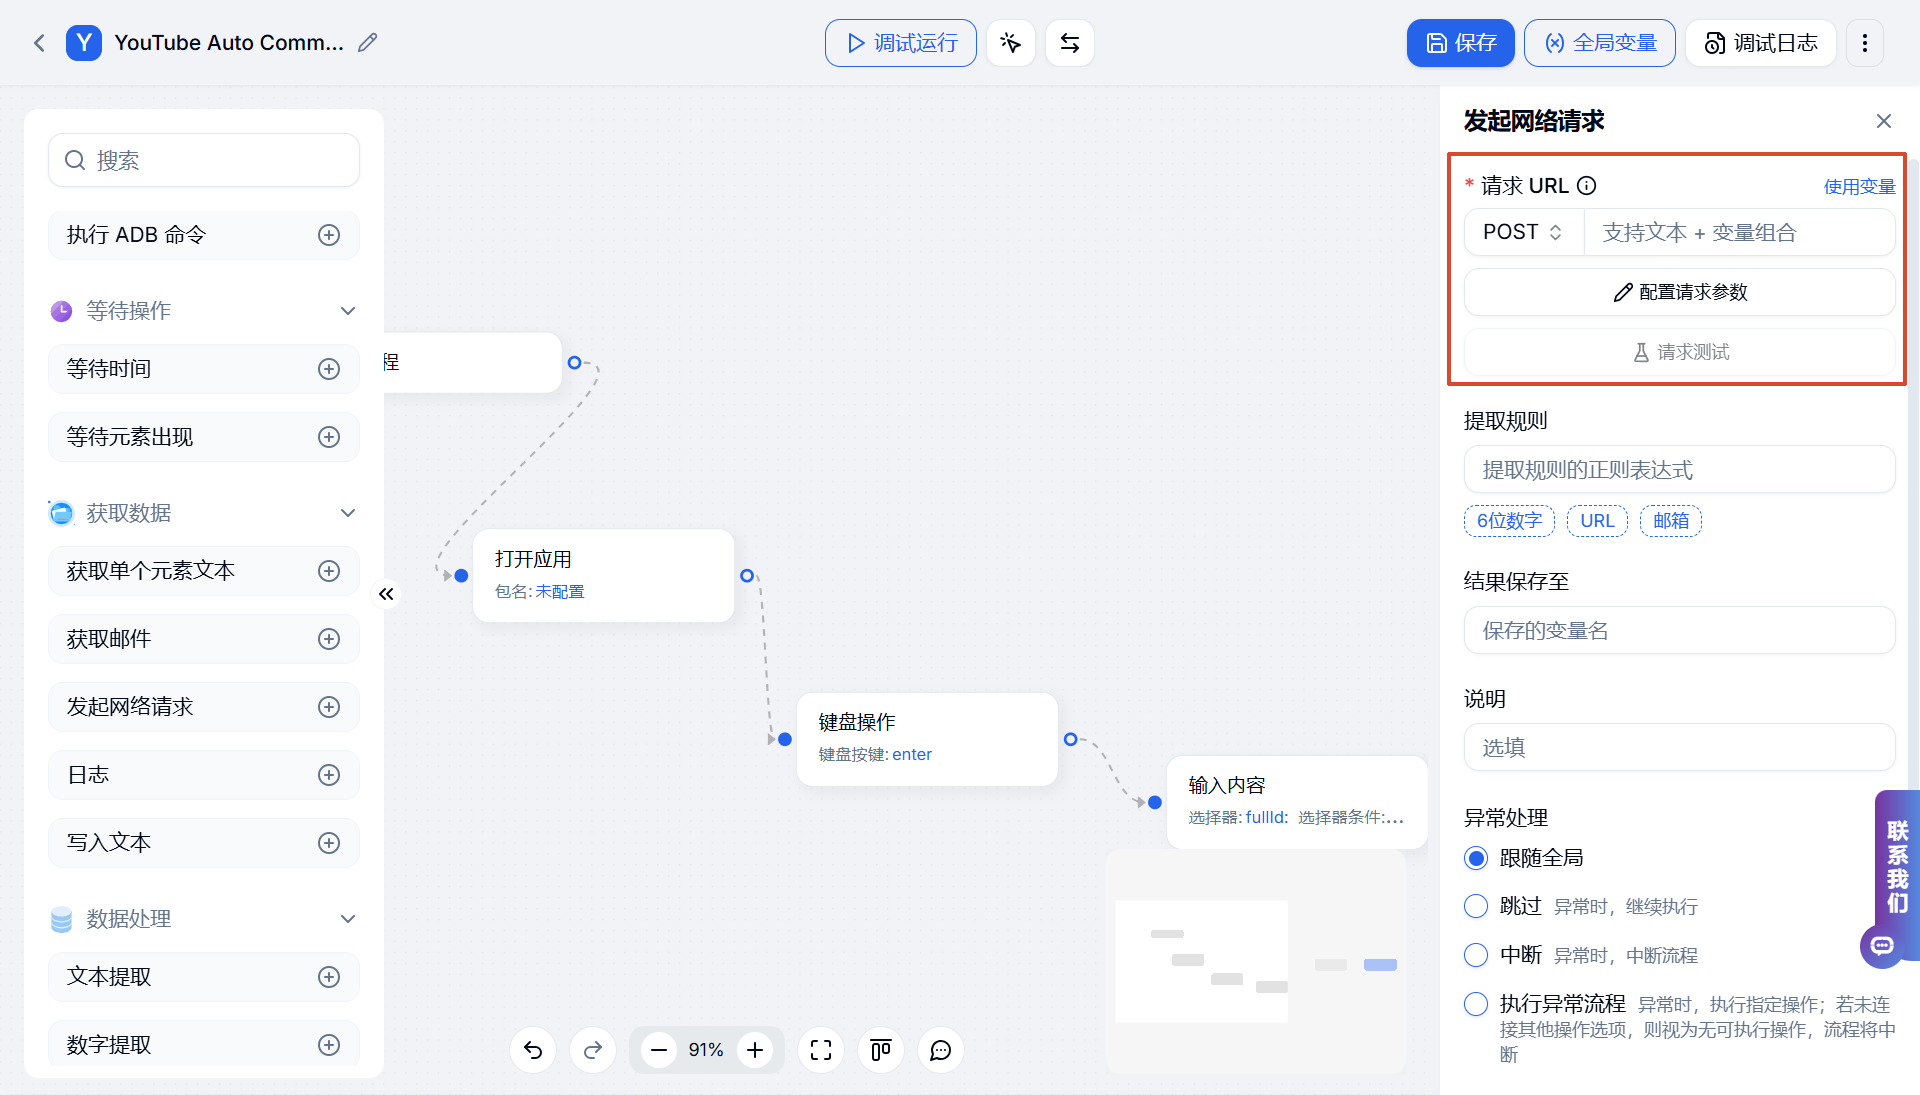Undo last canvas action
Image resolution: width=1920 pixels, height=1095 pixels.
533,1050
